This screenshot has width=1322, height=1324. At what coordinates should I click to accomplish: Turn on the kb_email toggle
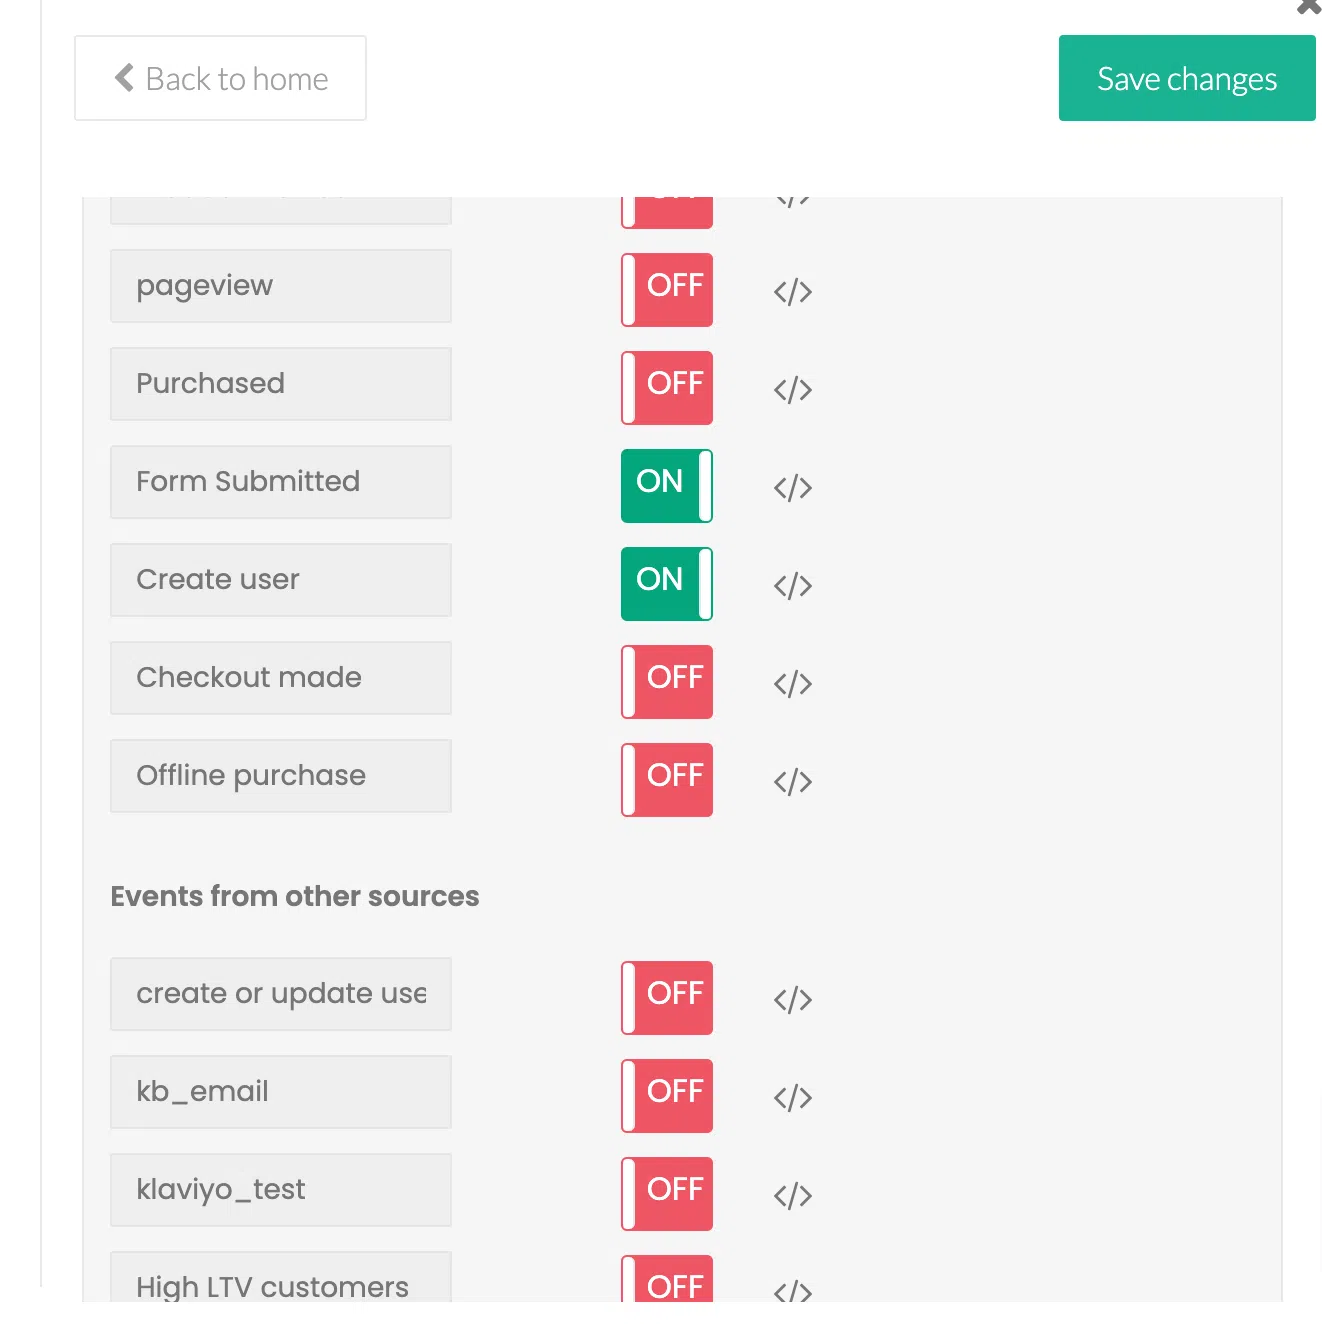[667, 1096]
